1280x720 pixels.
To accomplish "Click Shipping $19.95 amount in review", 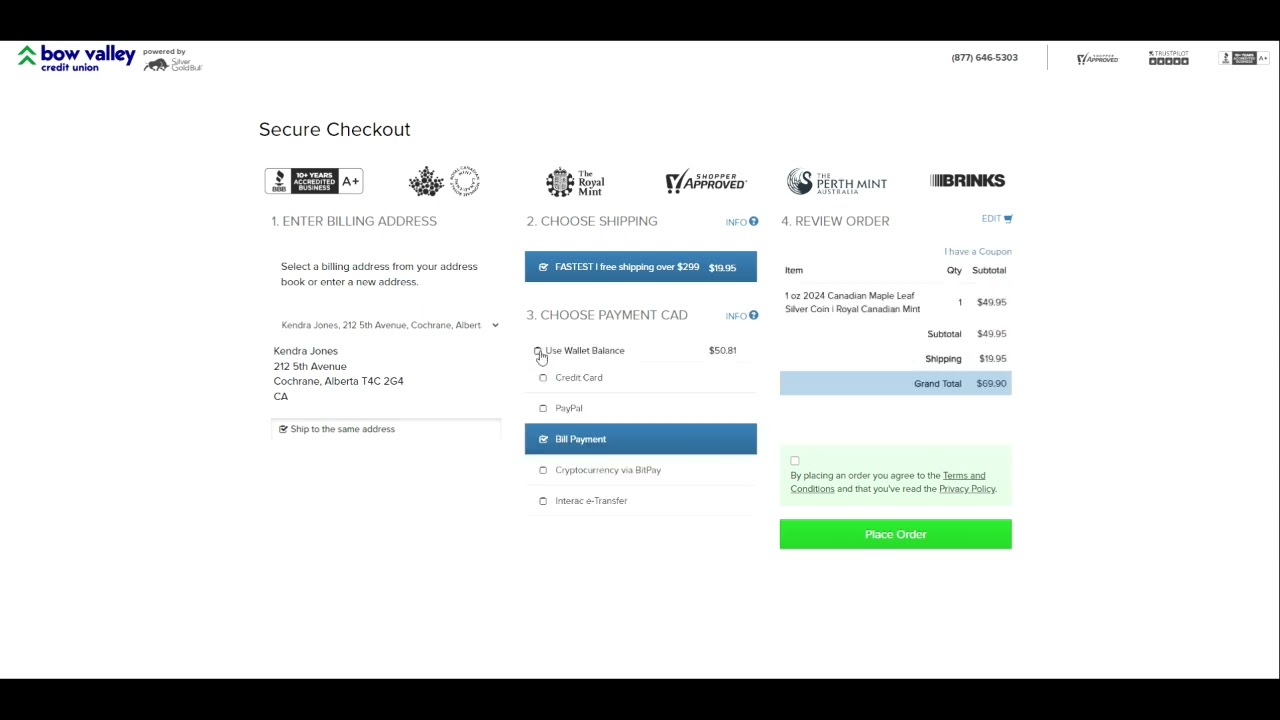I will pyautogui.click(x=993, y=359).
